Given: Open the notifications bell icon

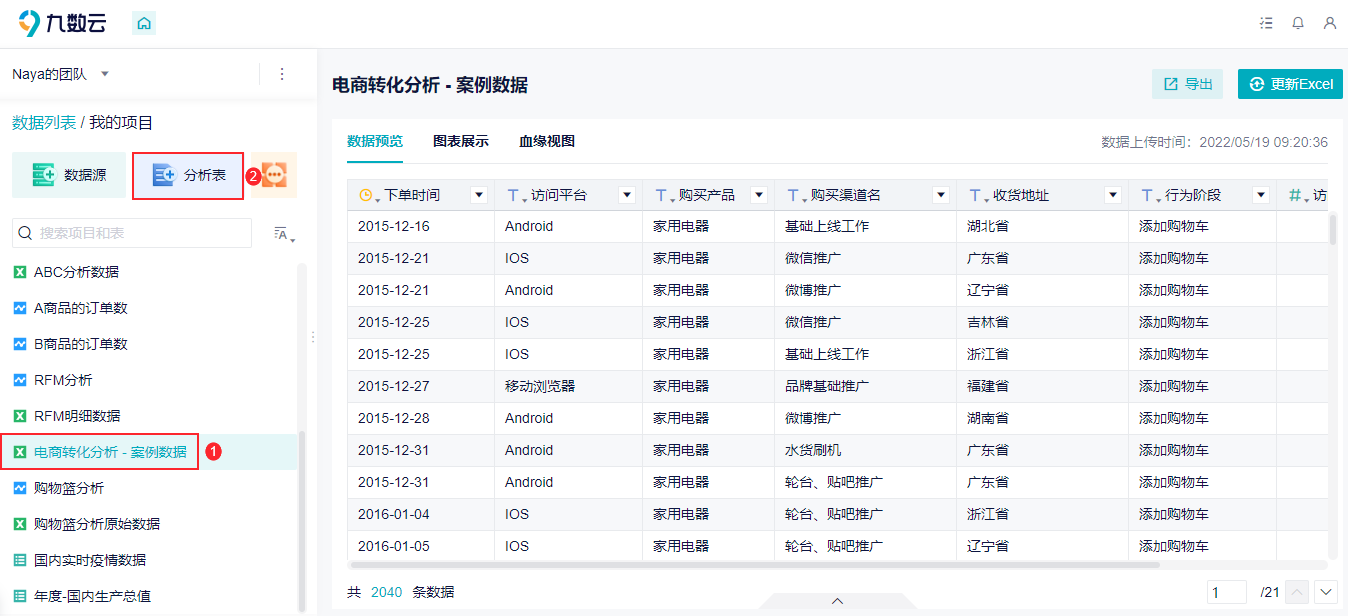Looking at the screenshot, I should 1298,23.
